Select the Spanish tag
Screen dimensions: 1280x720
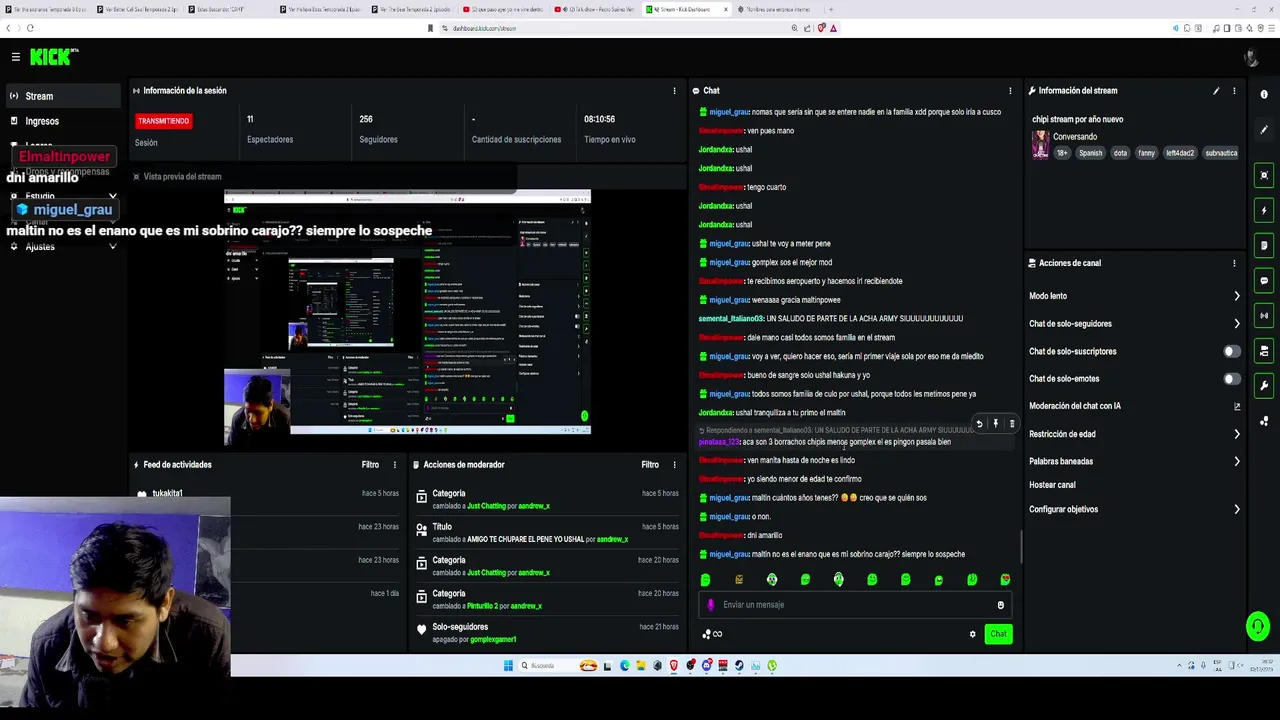coord(1090,153)
